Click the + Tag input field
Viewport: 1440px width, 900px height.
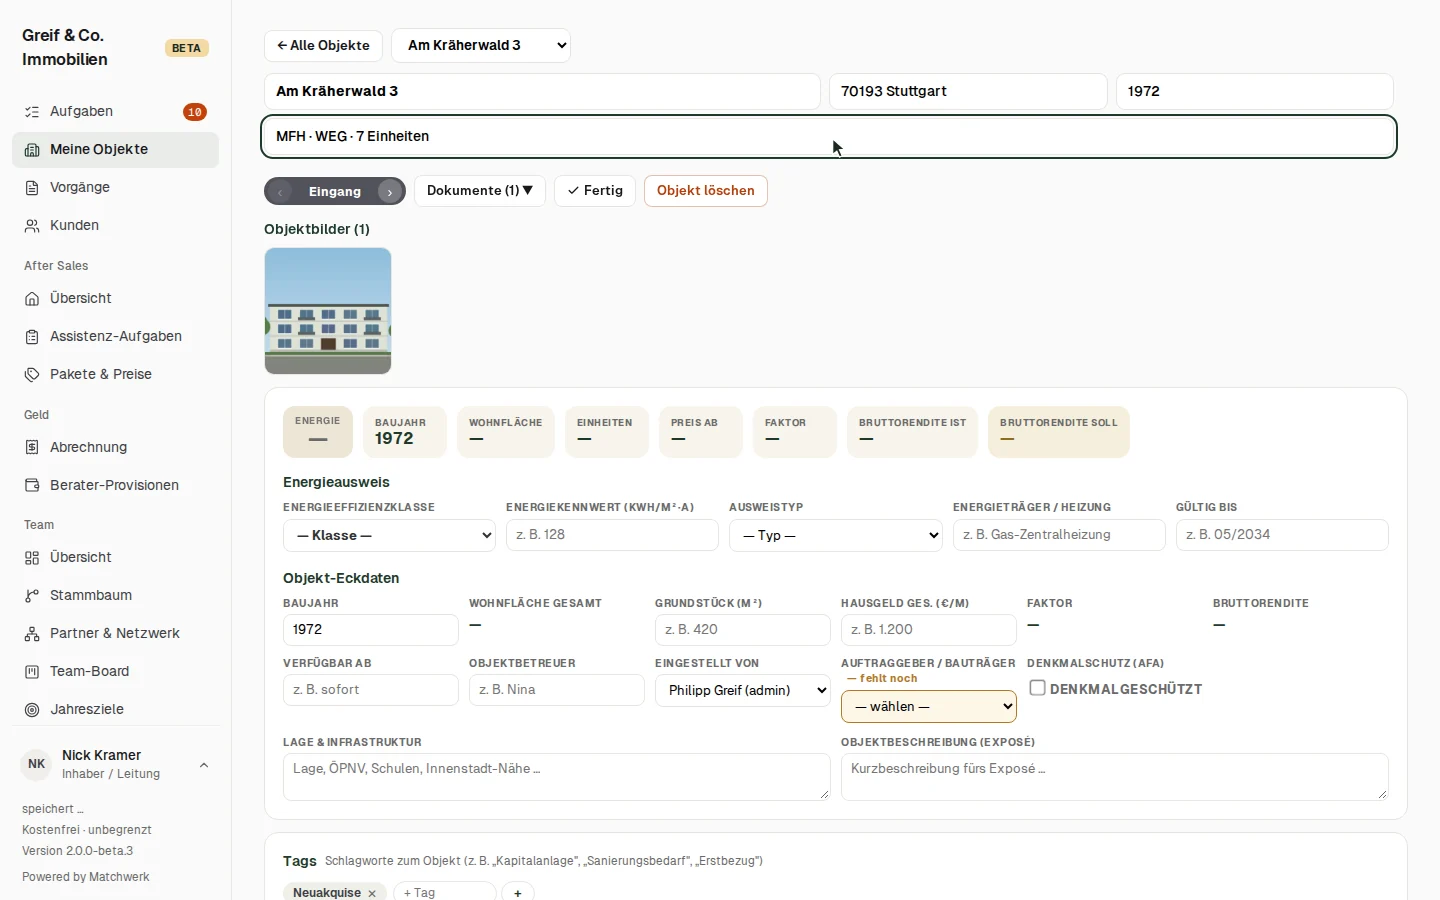click(x=445, y=892)
